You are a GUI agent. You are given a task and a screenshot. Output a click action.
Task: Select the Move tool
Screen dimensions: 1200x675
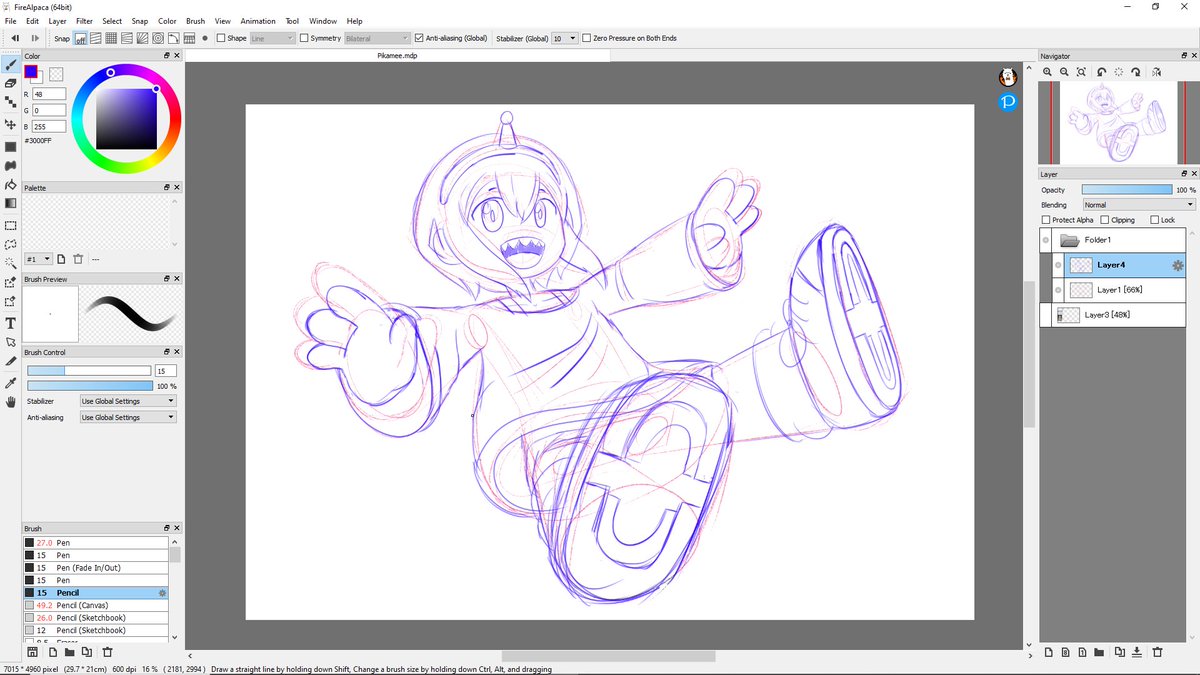10,124
